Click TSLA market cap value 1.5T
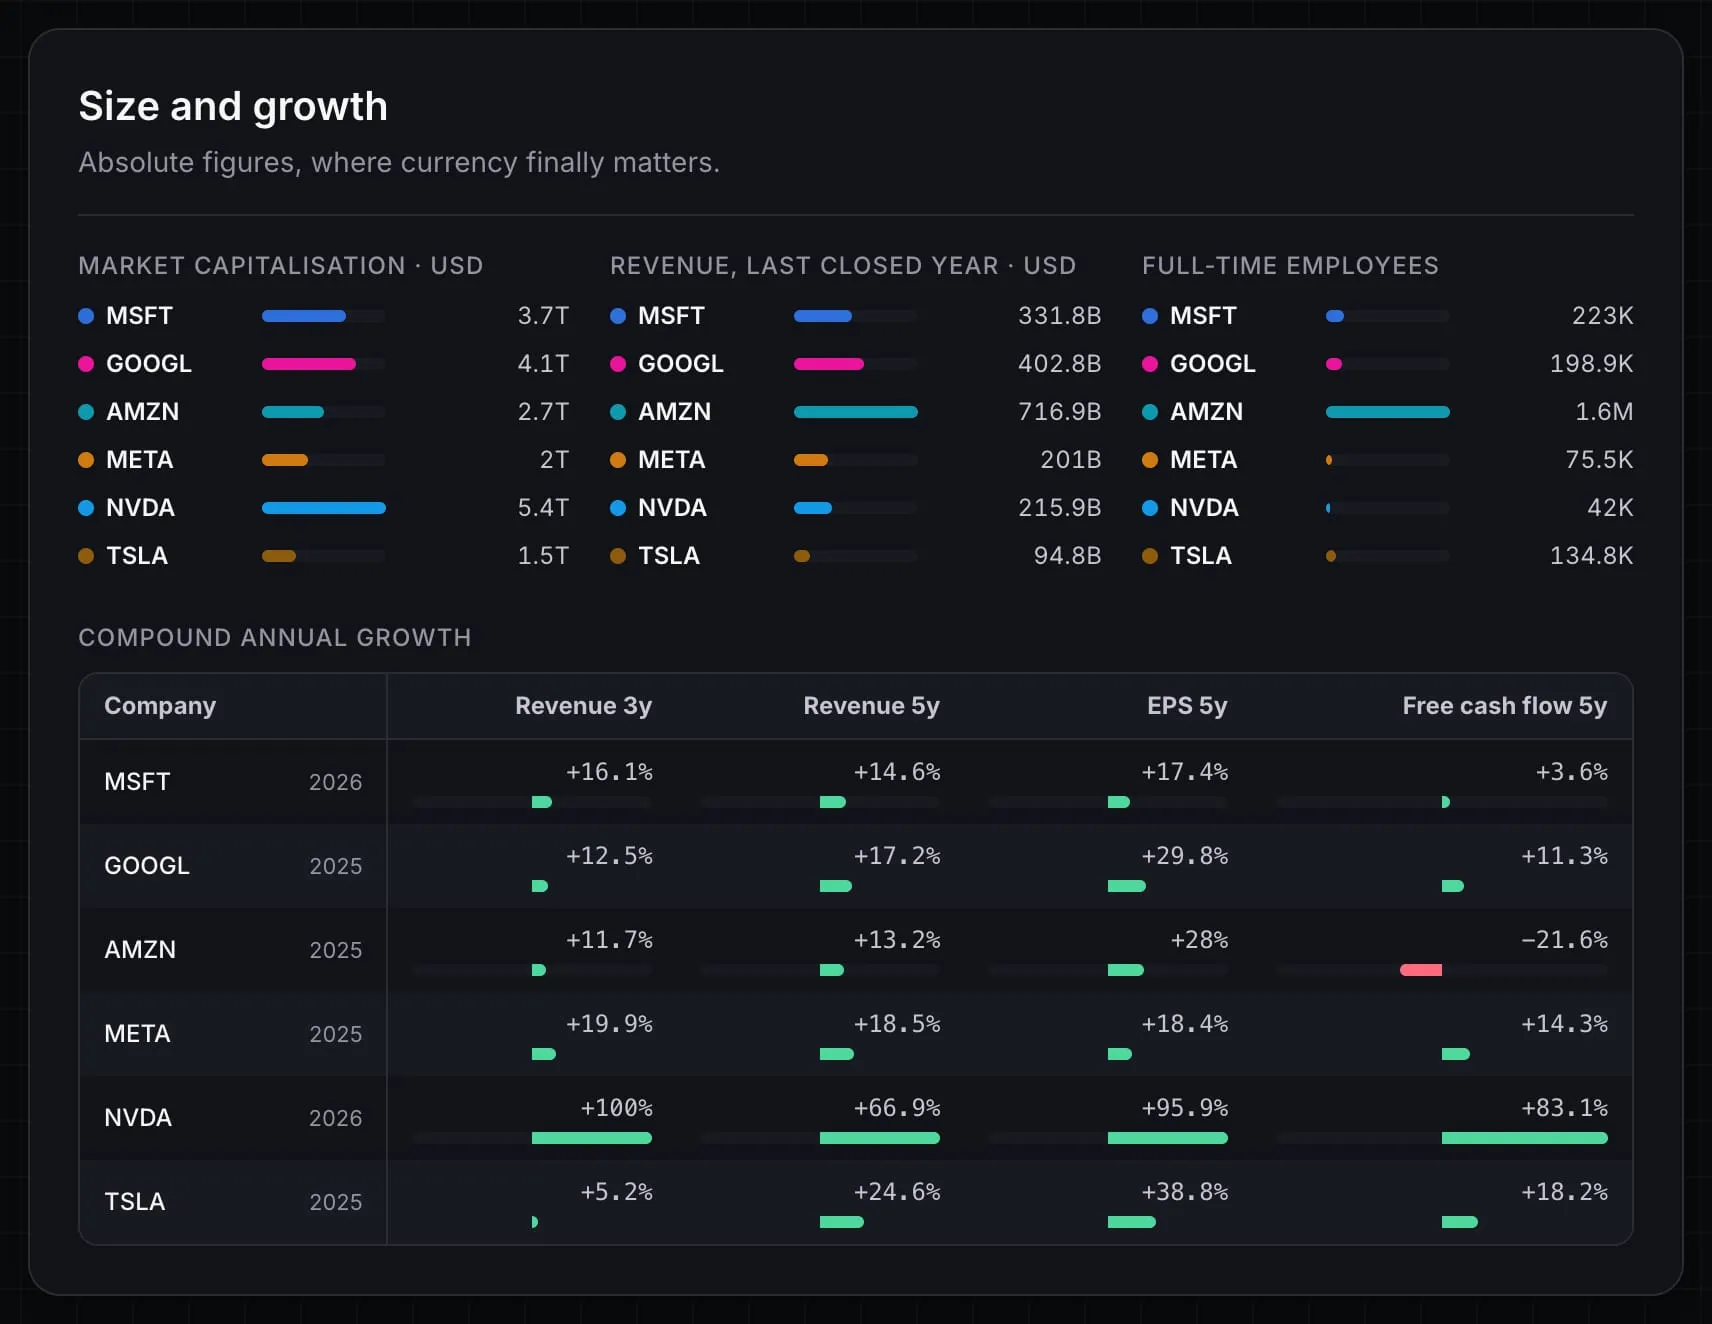This screenshot has width=1712, height=1324. pyautogui.click(x=543, y=556)
